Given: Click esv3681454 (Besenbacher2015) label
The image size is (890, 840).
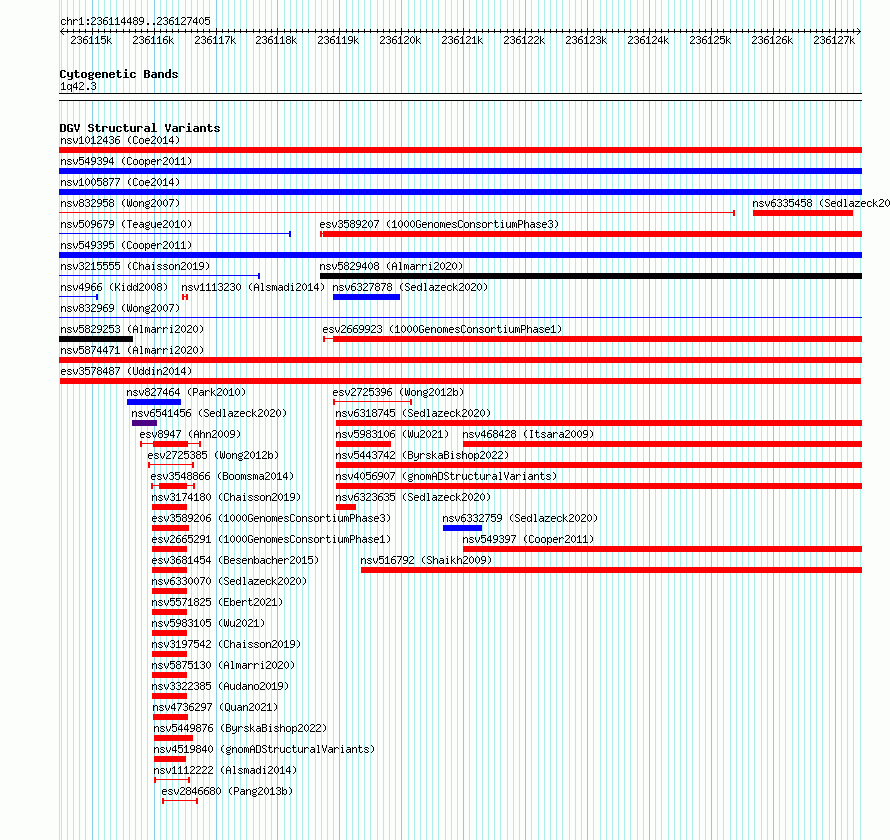Looking at the screenshot, I should pyautogui.click(x=236, y=560).
